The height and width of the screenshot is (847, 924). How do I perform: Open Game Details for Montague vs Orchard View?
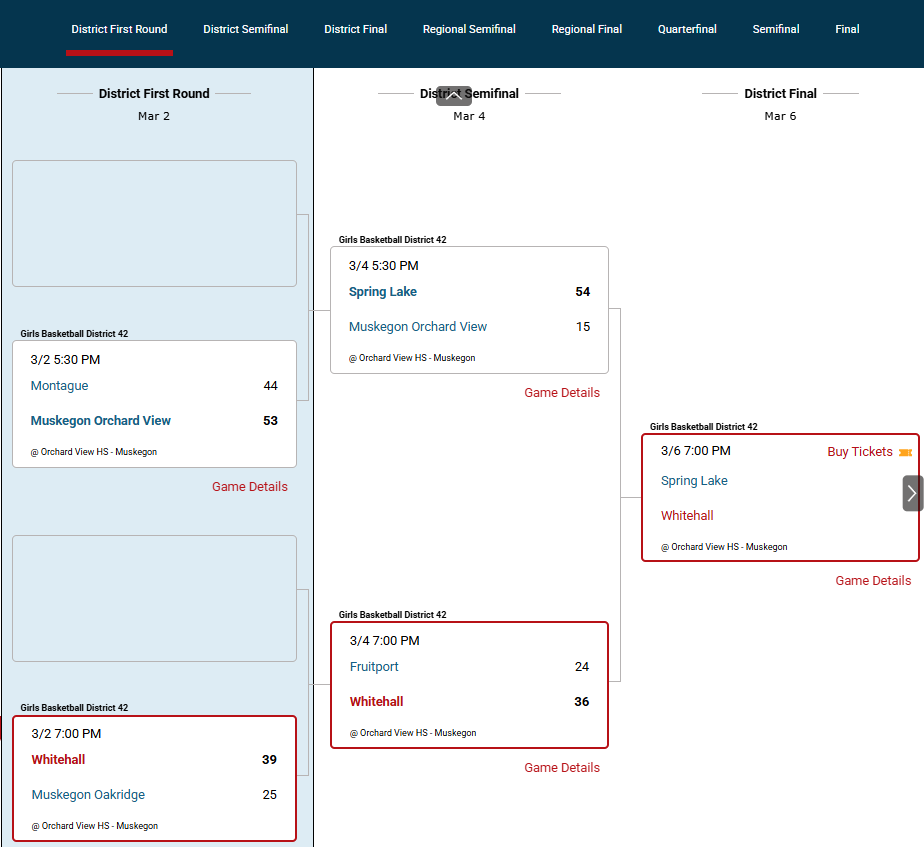(249, 487)
